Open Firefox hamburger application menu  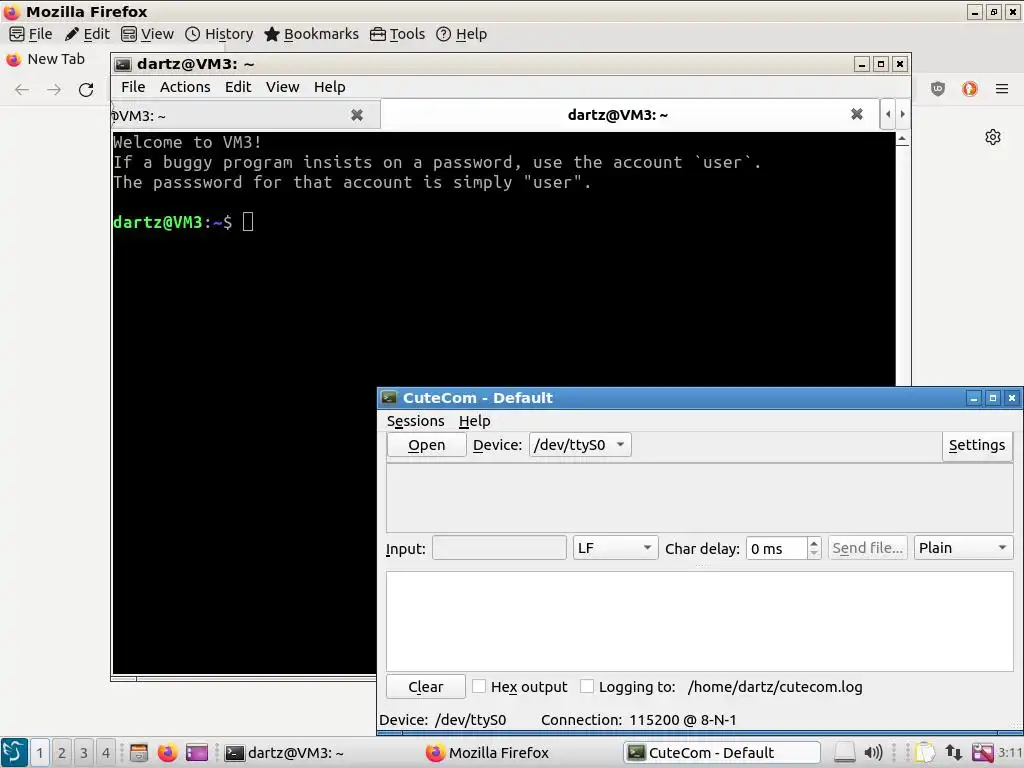(1002, 89)
